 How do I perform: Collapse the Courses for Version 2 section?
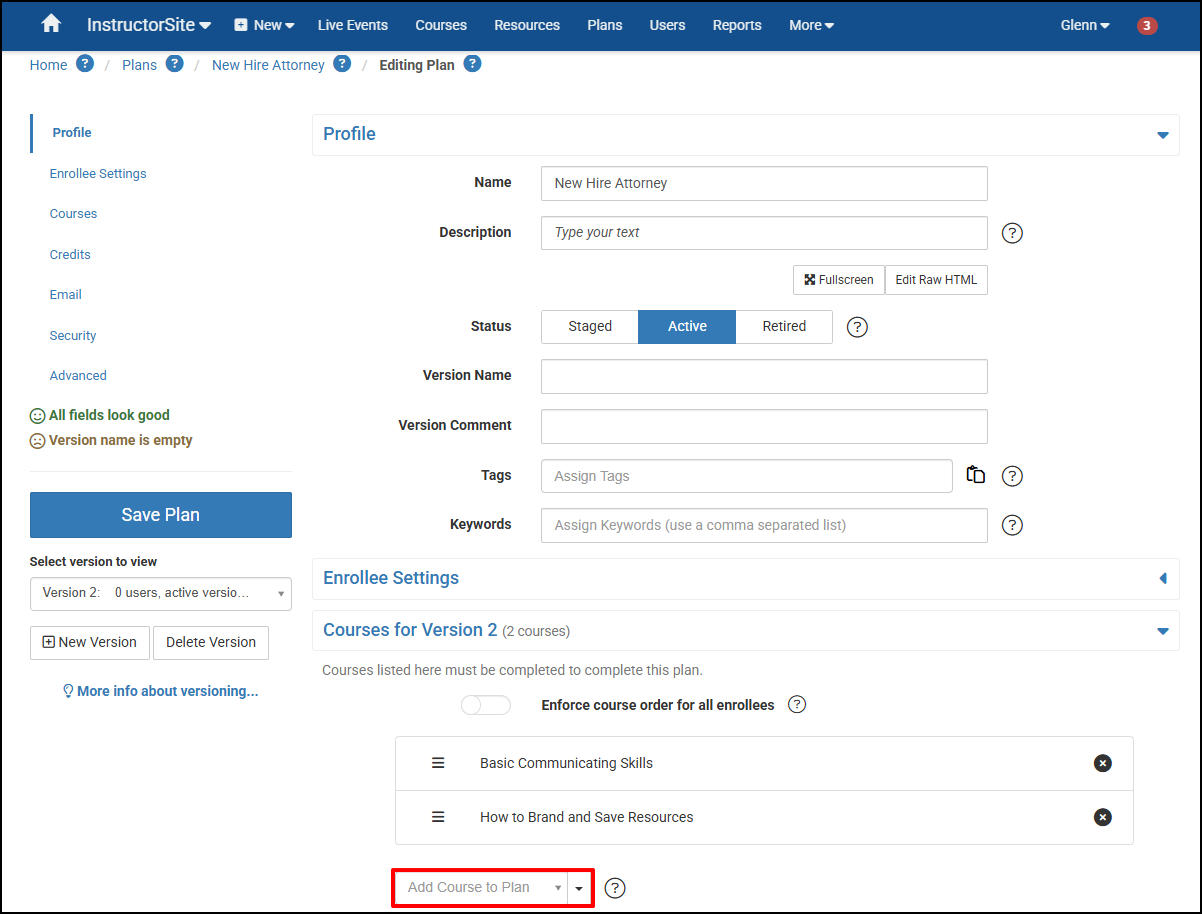(x=1163, y=631)
